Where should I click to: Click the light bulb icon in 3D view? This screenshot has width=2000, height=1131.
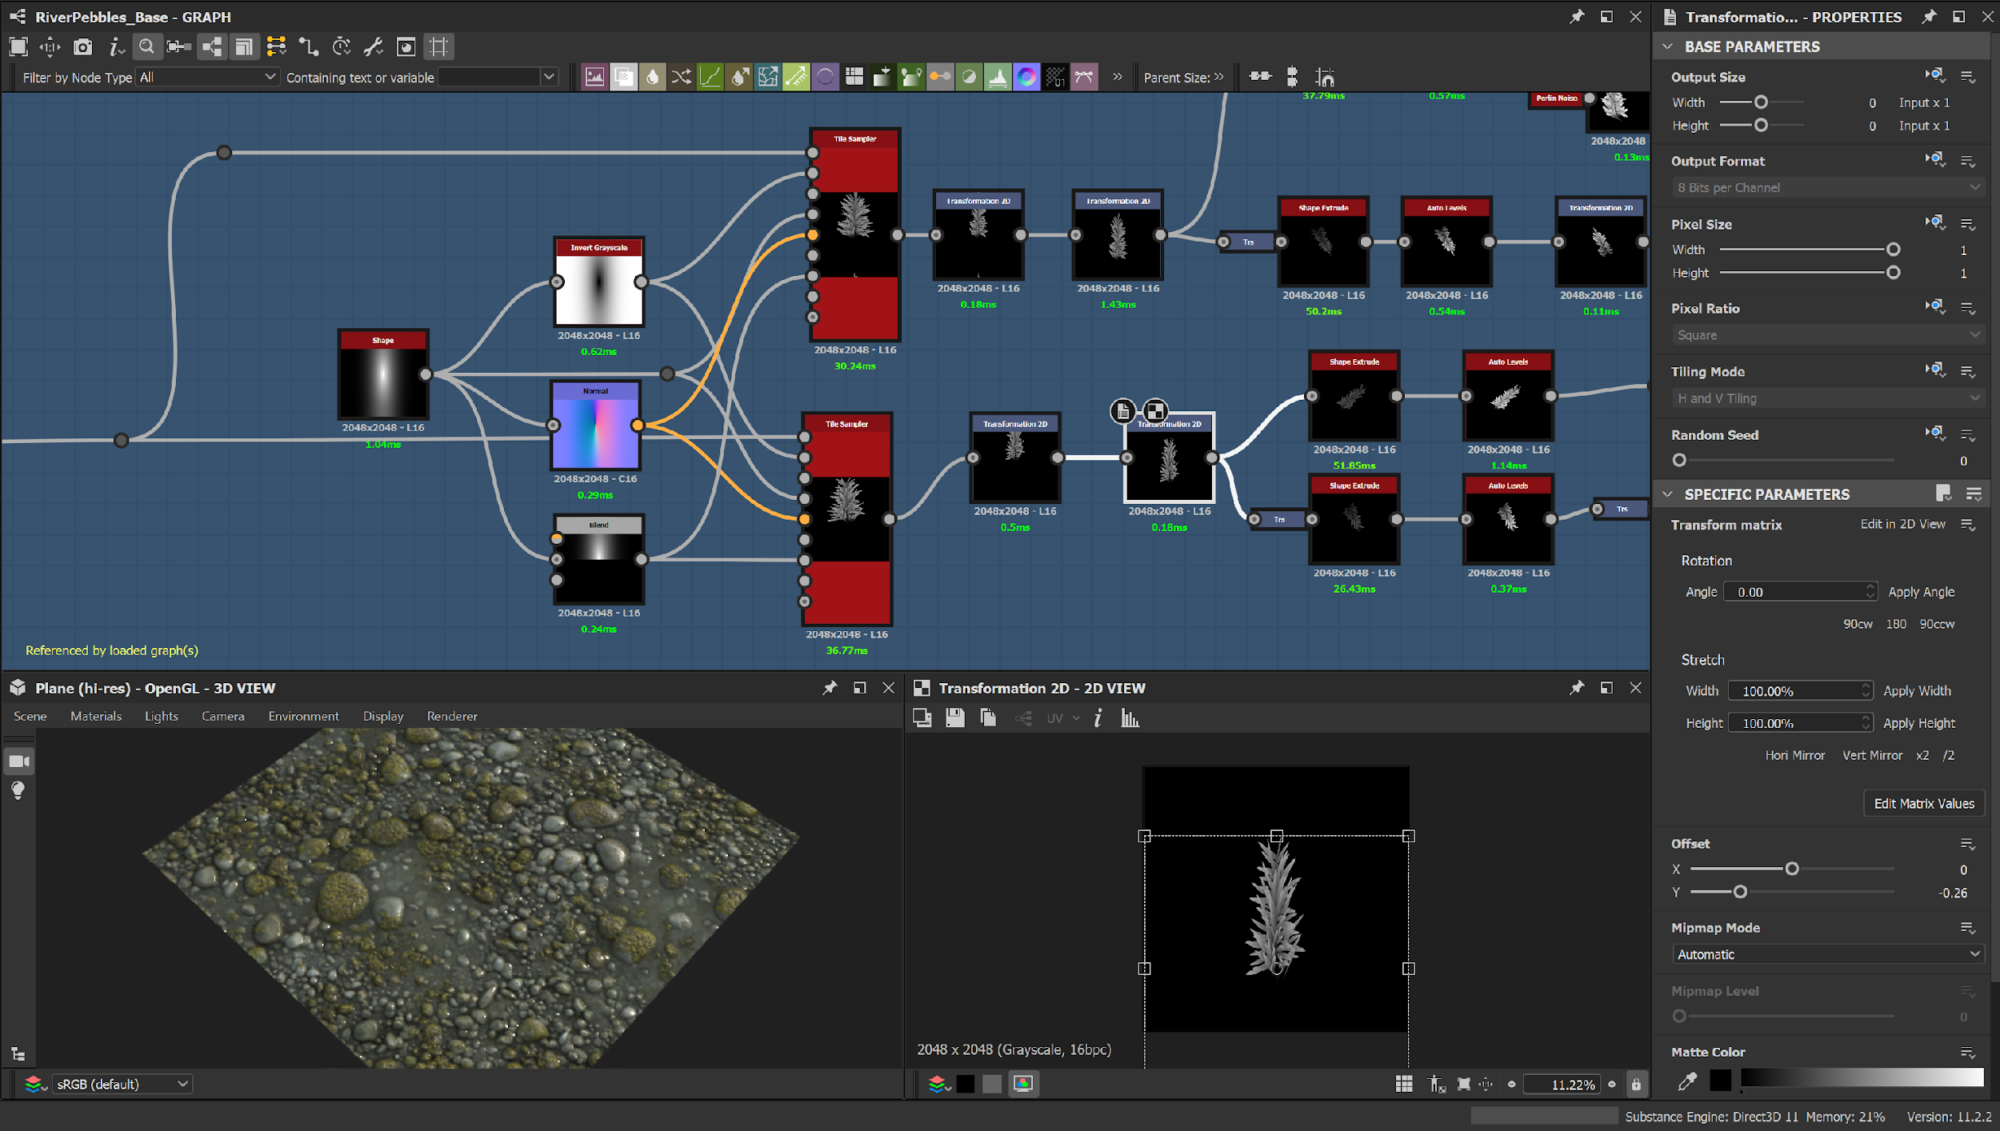(18, 791)
